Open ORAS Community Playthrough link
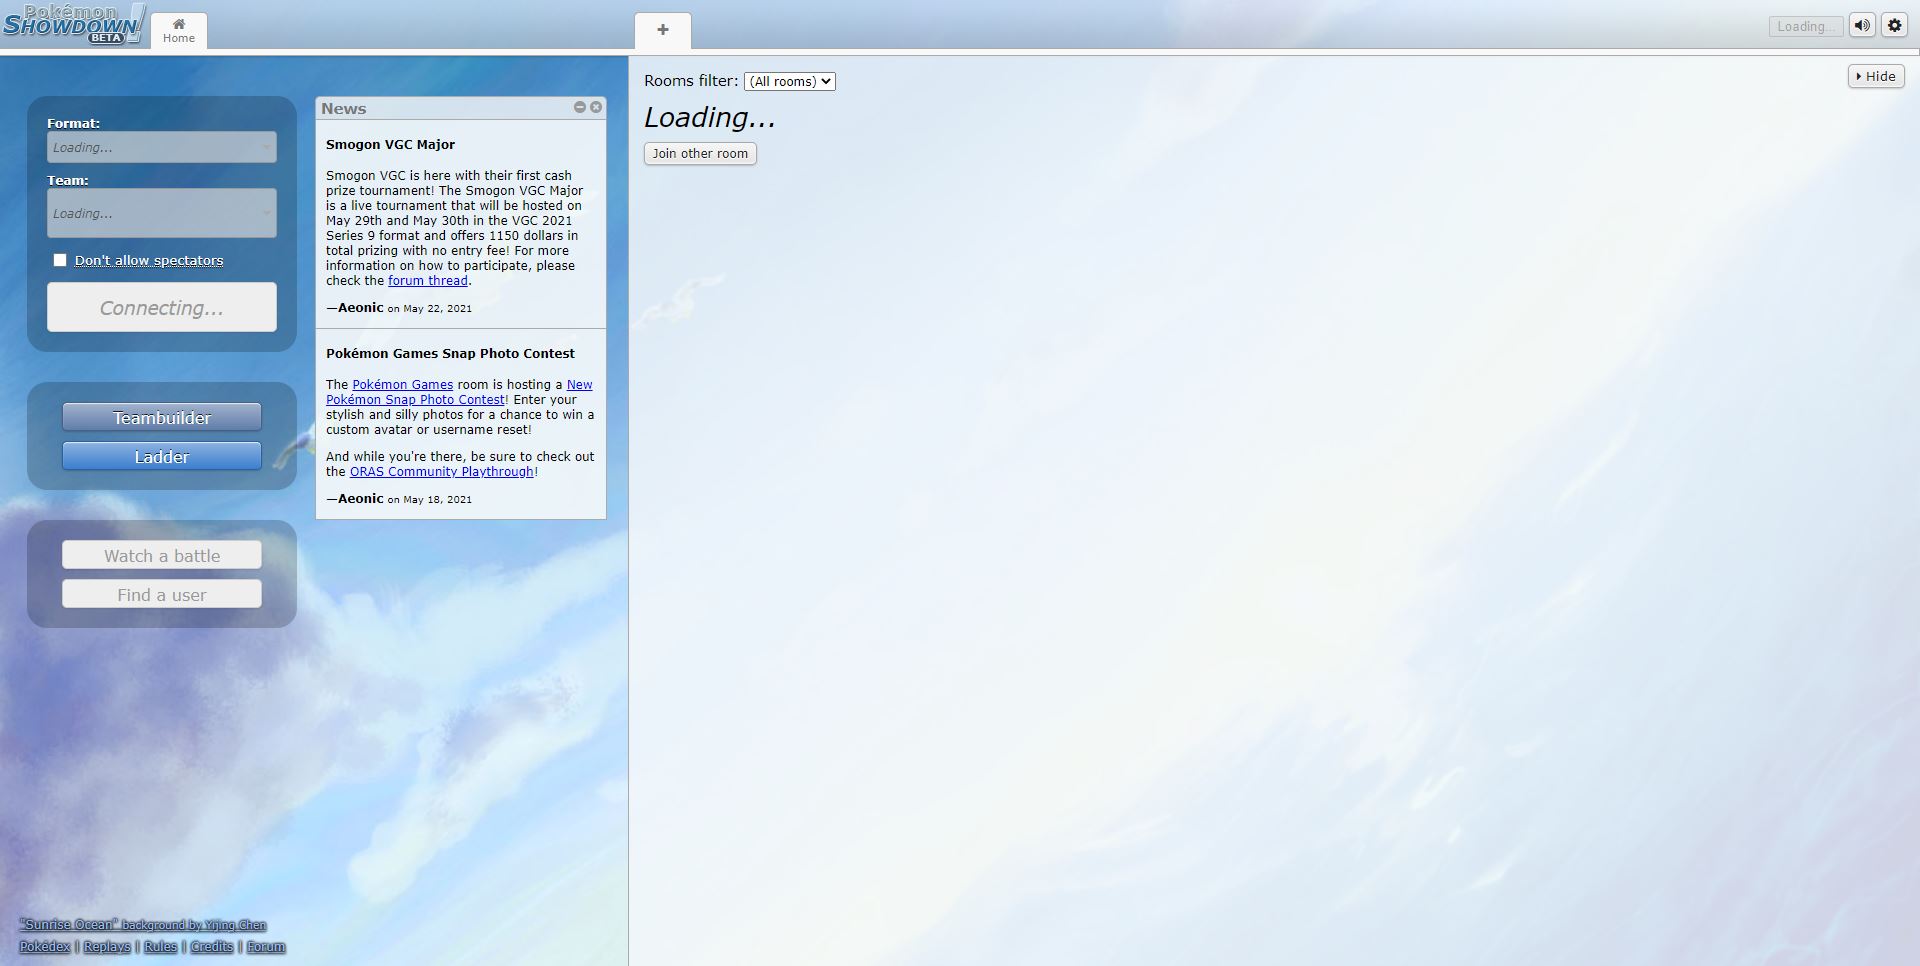Image resolution: width=1920 pixels, height=966 pixels. [441, 472]
